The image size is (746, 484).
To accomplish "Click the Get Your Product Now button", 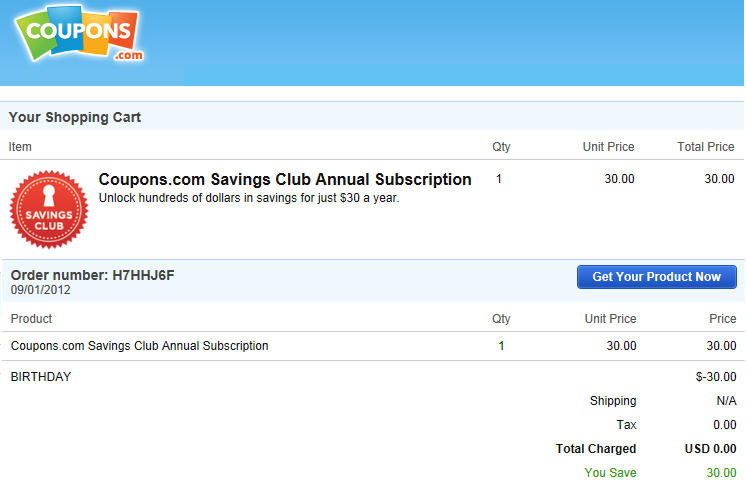I will 657,277.
